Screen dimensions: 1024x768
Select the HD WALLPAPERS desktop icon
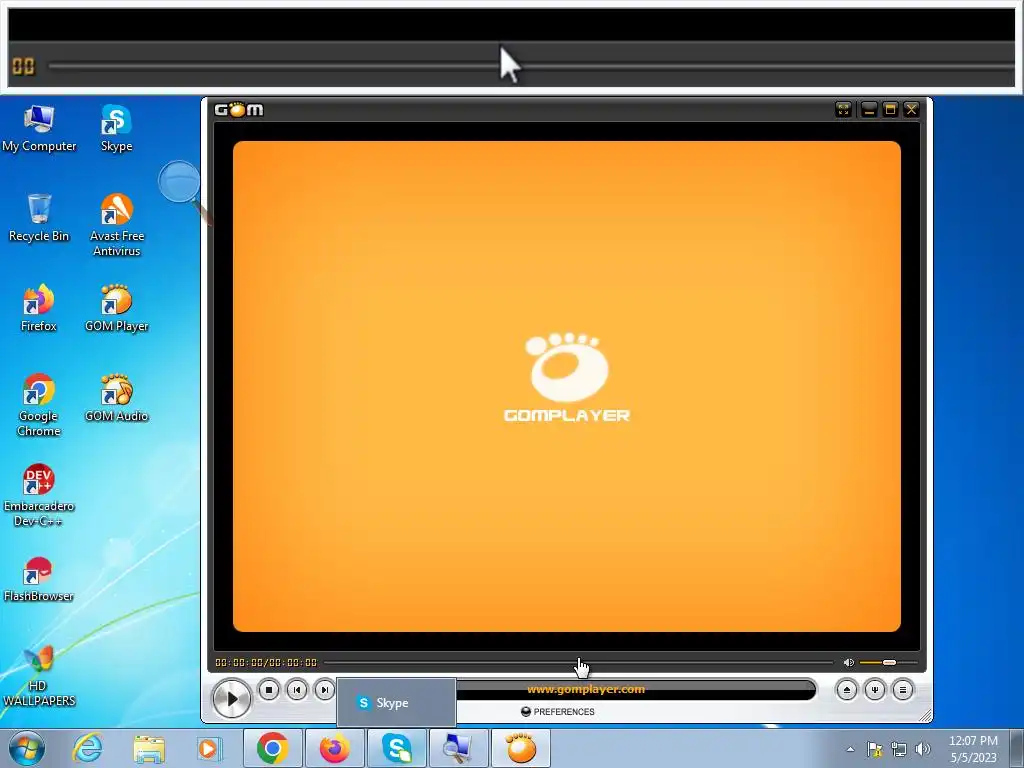[x=39, y=675]
